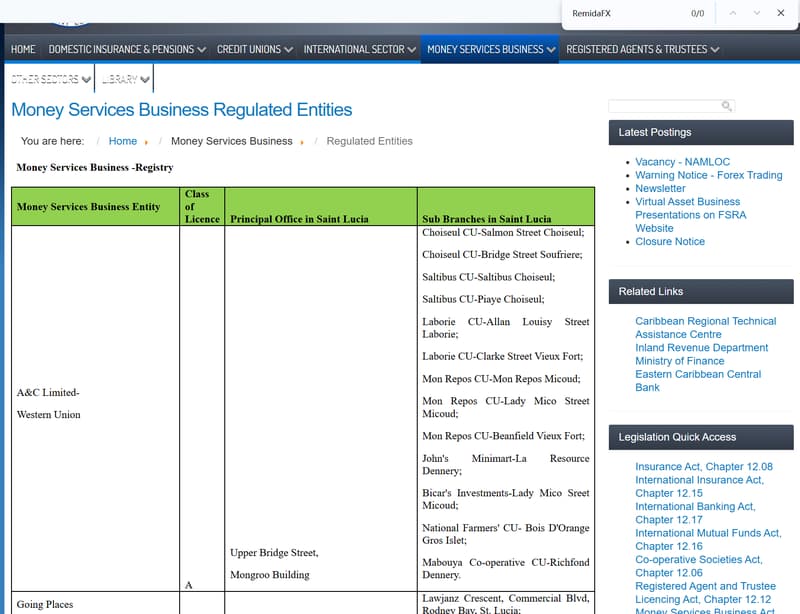
Task: Click Mongroo Building address text
Action: 269,575
